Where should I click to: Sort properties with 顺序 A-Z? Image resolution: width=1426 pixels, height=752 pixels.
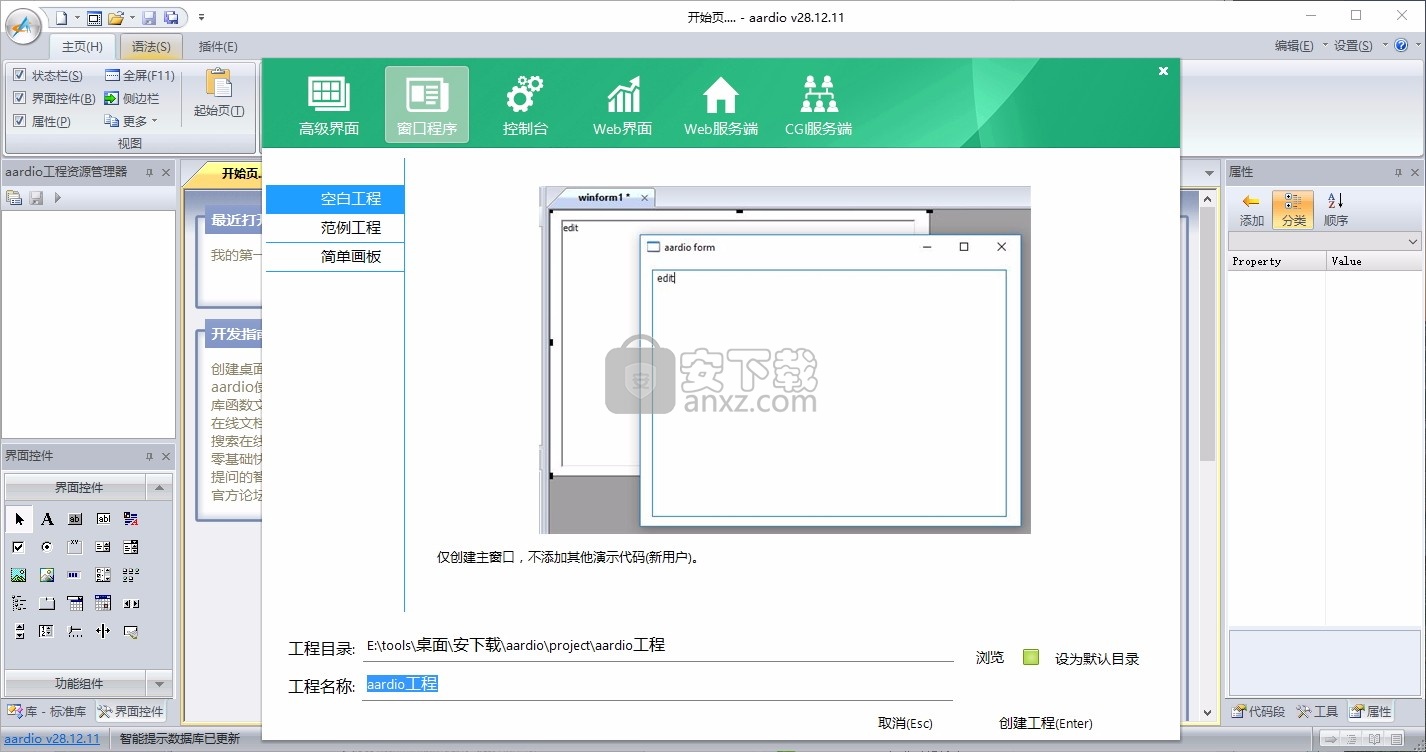click(x=1335, y=210)
